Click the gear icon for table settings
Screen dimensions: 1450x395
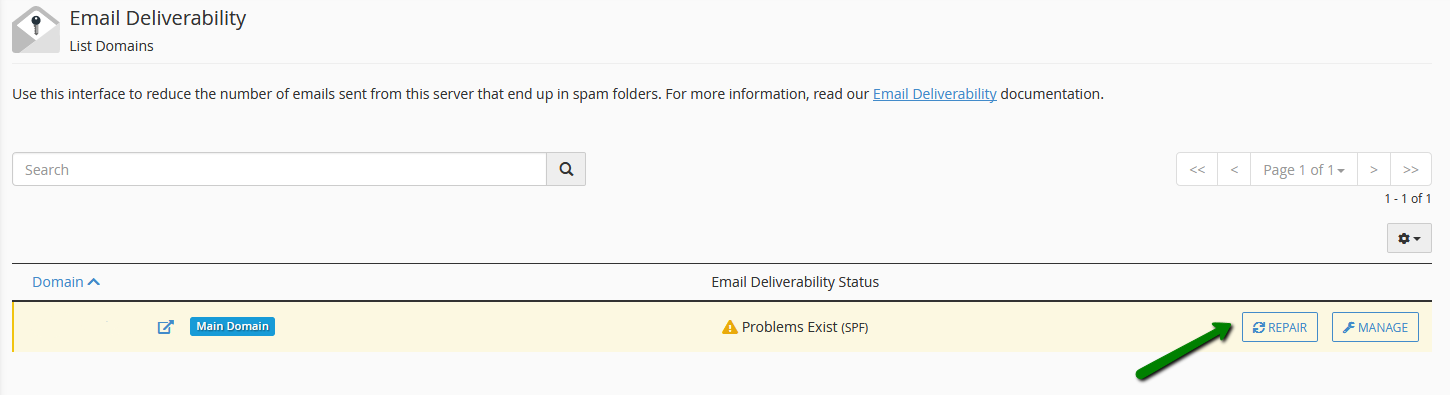click(1404, 238)
